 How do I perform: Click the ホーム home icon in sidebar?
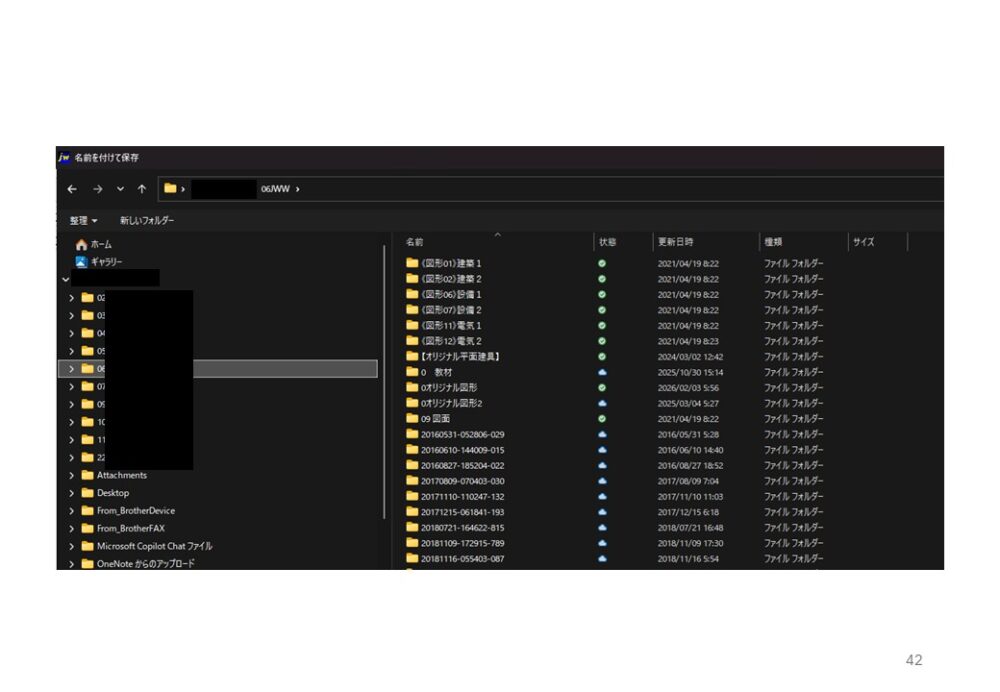pos(82,244)
